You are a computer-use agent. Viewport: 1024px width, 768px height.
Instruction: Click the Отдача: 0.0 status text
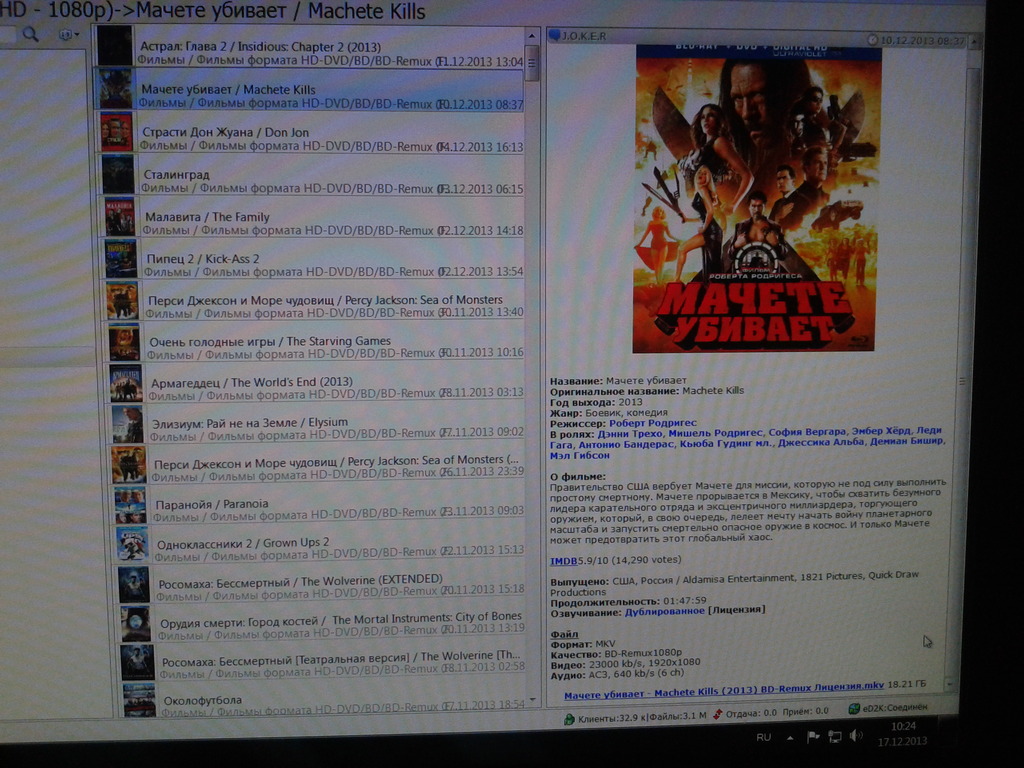[751, 713]
